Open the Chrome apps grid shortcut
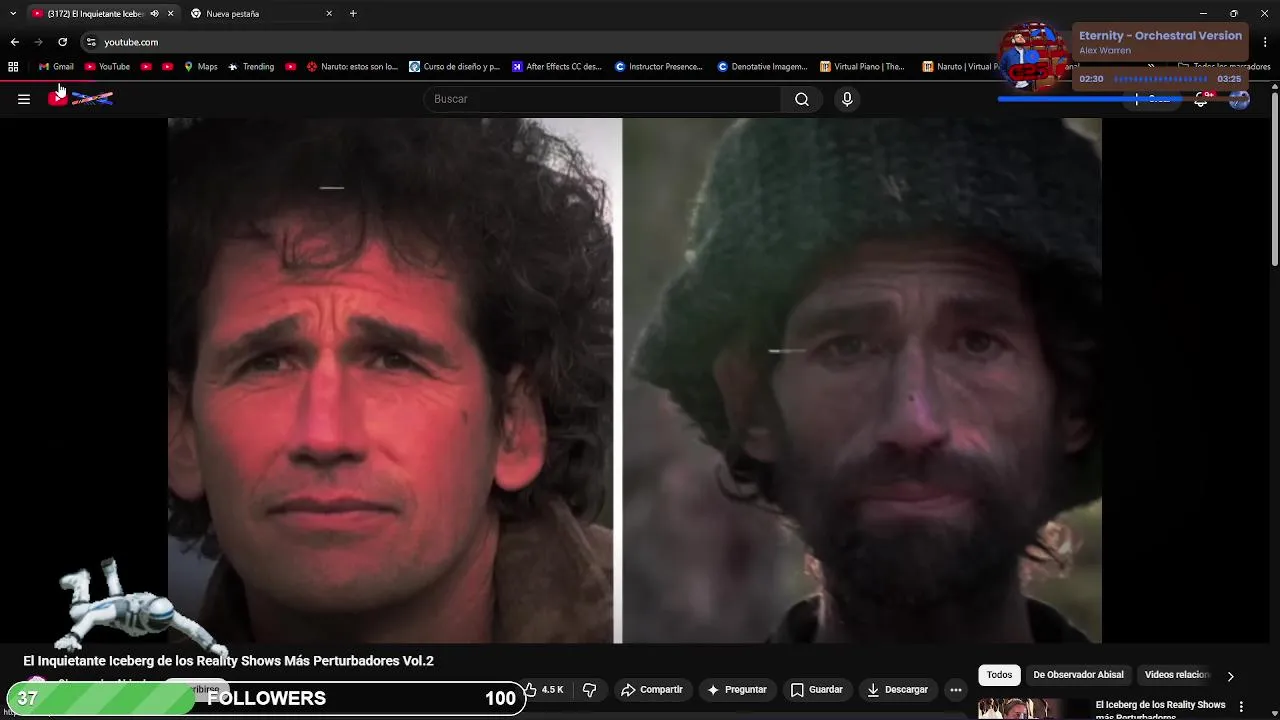Image resolution: width=1280 pixels, height=720 pixels. [x=13, y=67]
